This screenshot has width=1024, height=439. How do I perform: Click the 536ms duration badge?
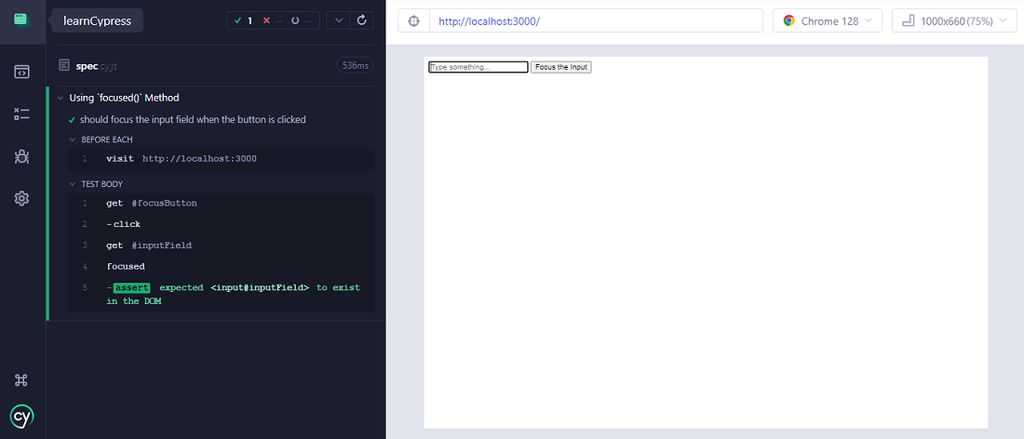pyautogui.click(x=355, y=65)
